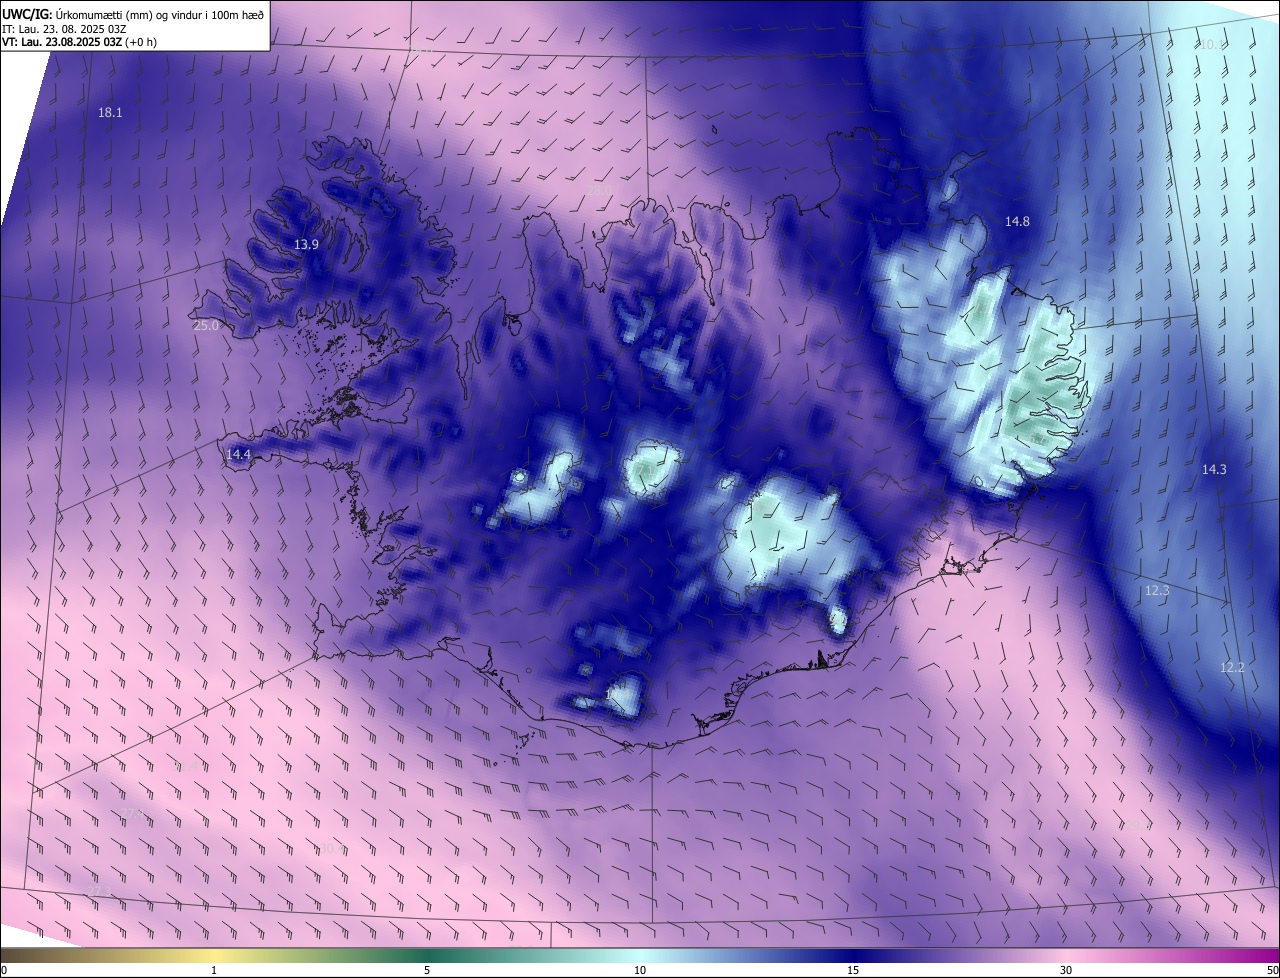The image size is (1280, 978).
Task: Click the 27.4 value label
Action: click(x=133, y=813)
